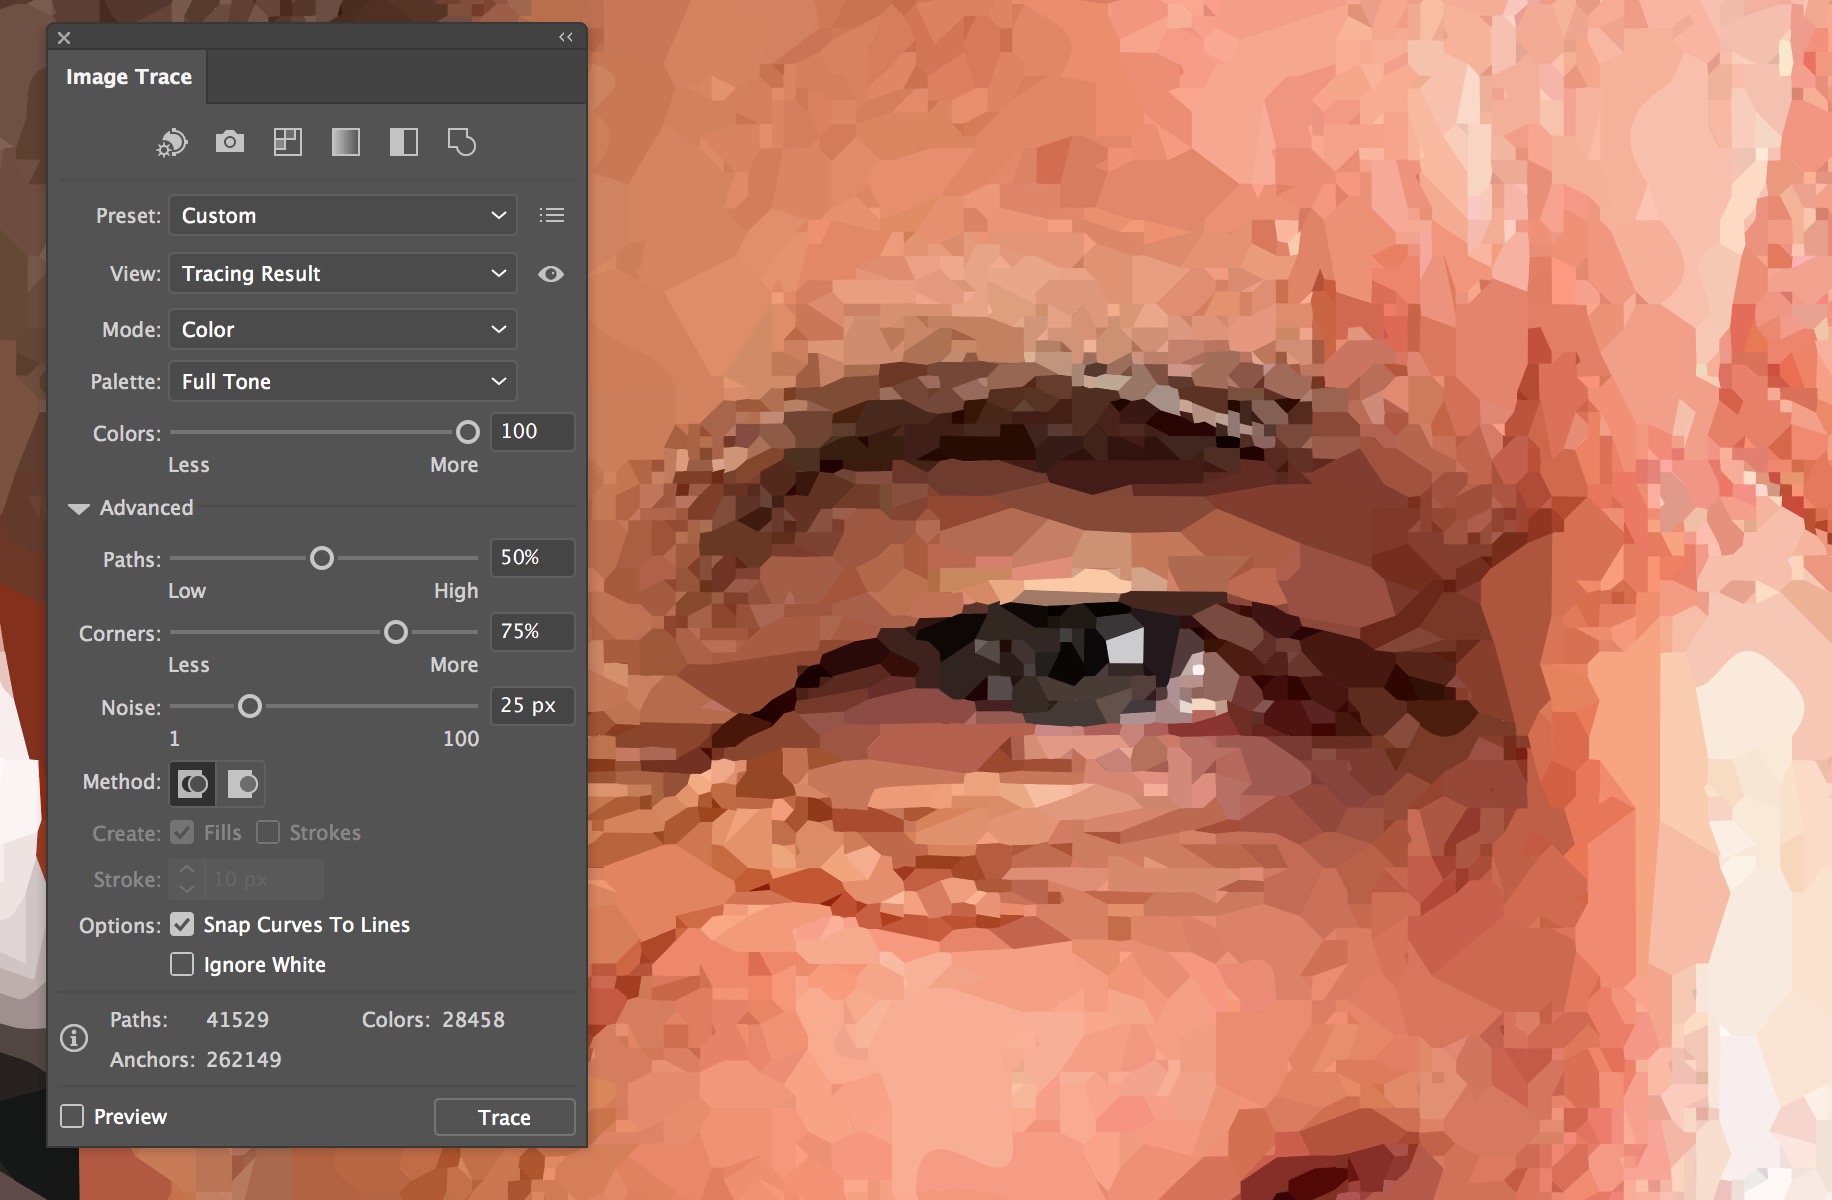Click the Paths value field showing 50%
Image resolution: width=1832 pixels, height=1200 pixels.
533,557
